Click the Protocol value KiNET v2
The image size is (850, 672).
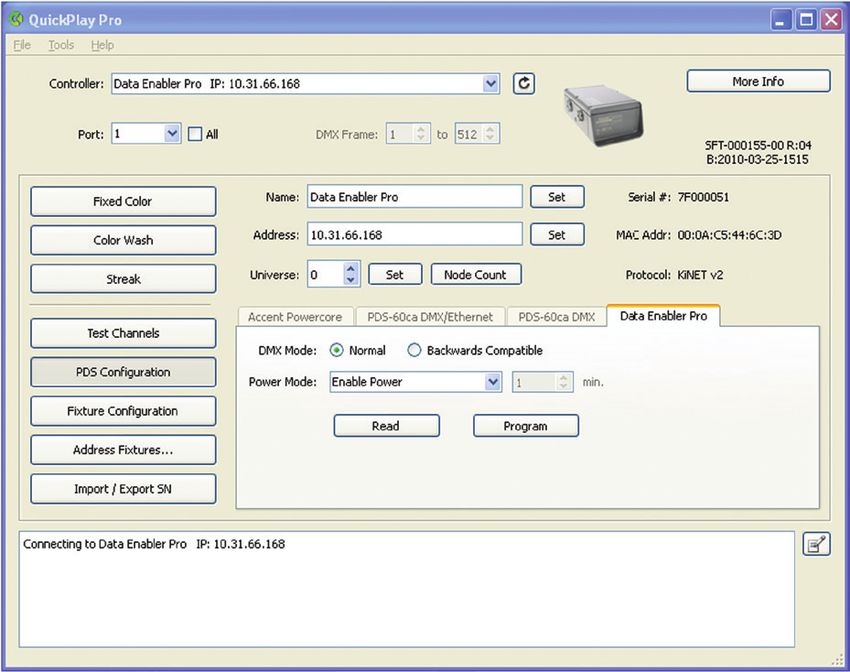click(x=700, y=275)
